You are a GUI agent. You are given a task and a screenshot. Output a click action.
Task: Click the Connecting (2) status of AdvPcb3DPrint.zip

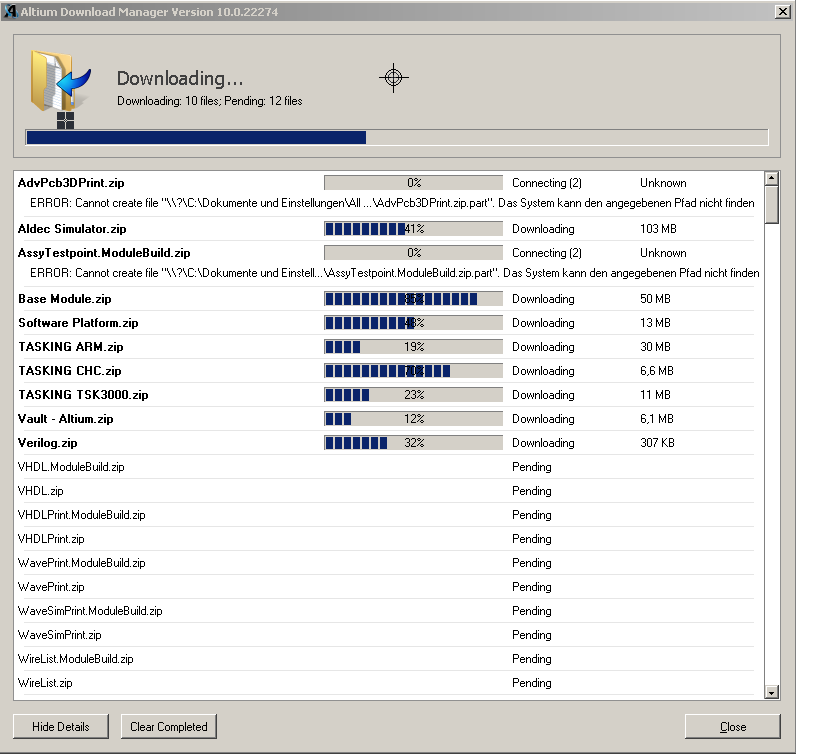click(x=547, y=183)
